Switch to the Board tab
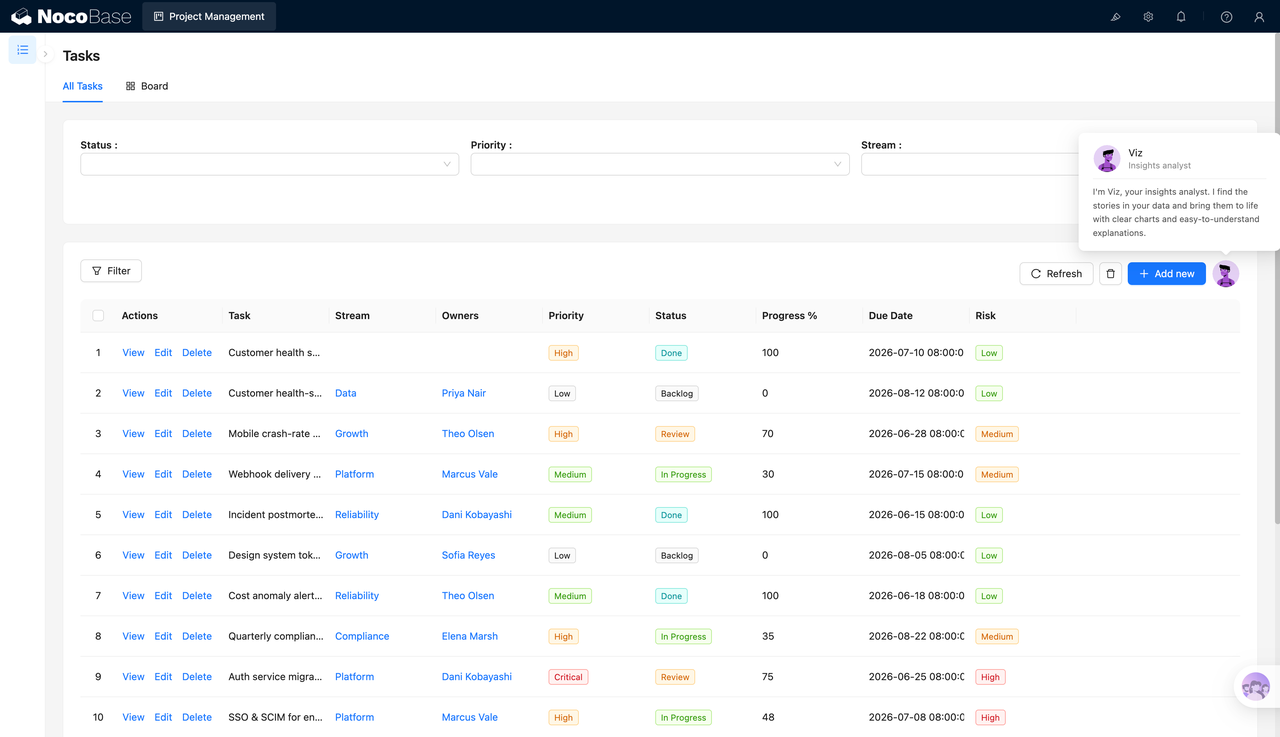Viewport: 1280px width, 737px height. click(x=147, y=86)
